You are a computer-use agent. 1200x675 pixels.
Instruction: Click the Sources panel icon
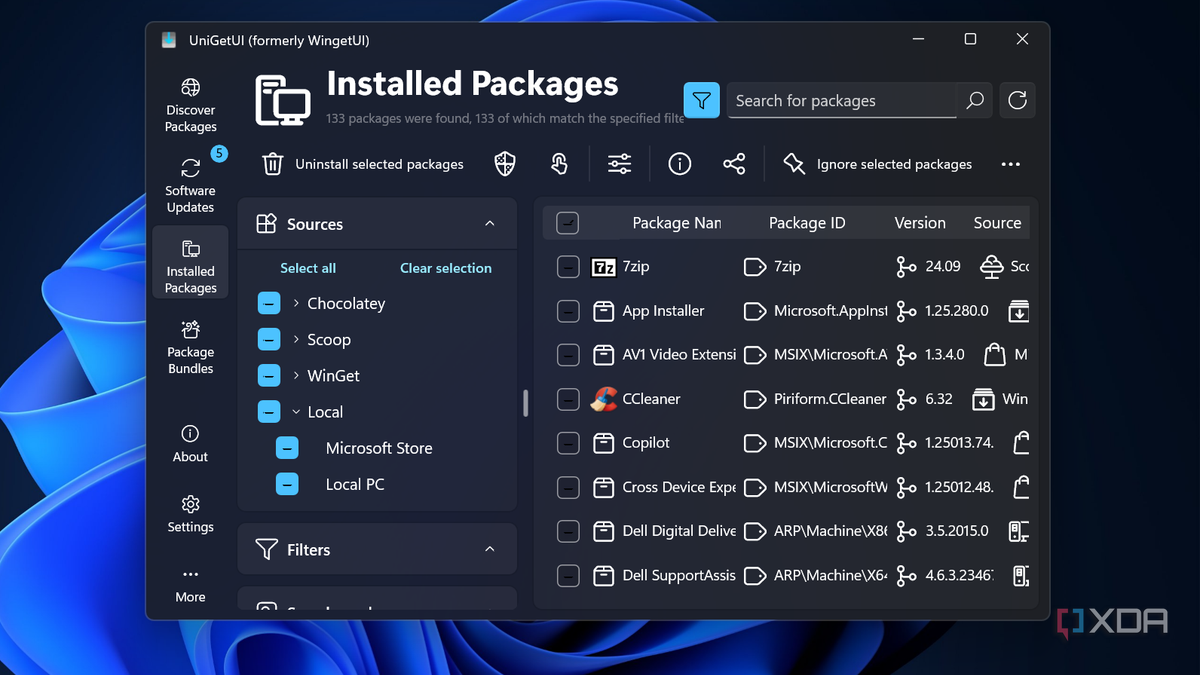(266, 223)
